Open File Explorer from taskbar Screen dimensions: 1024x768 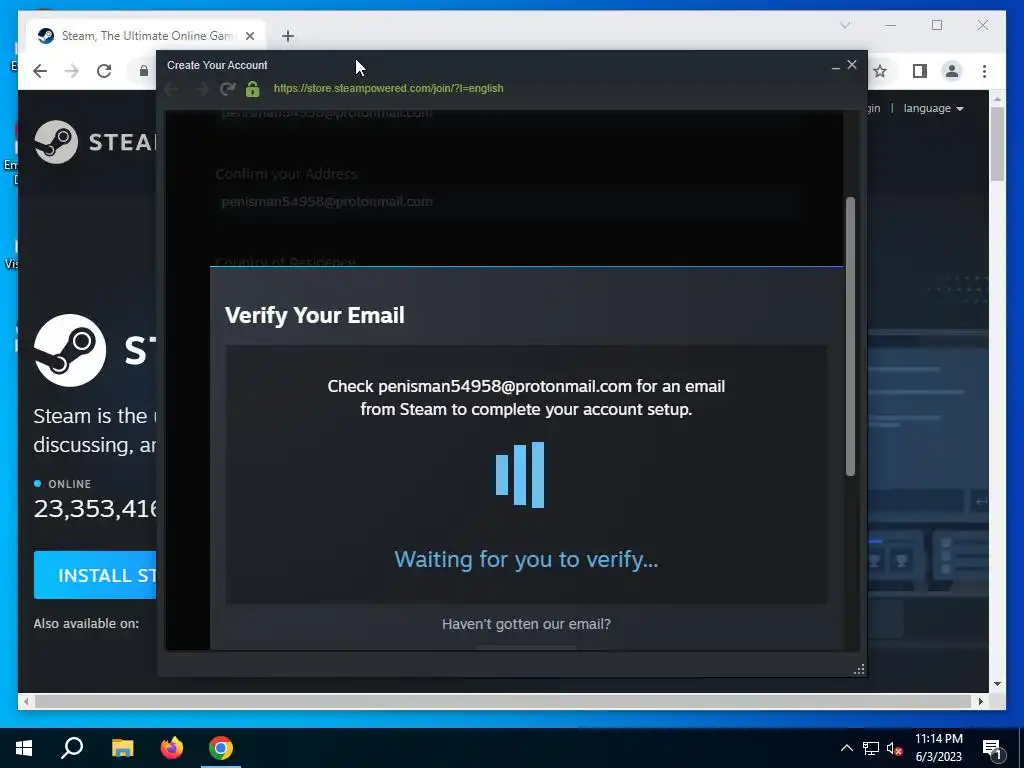[122, 748]
